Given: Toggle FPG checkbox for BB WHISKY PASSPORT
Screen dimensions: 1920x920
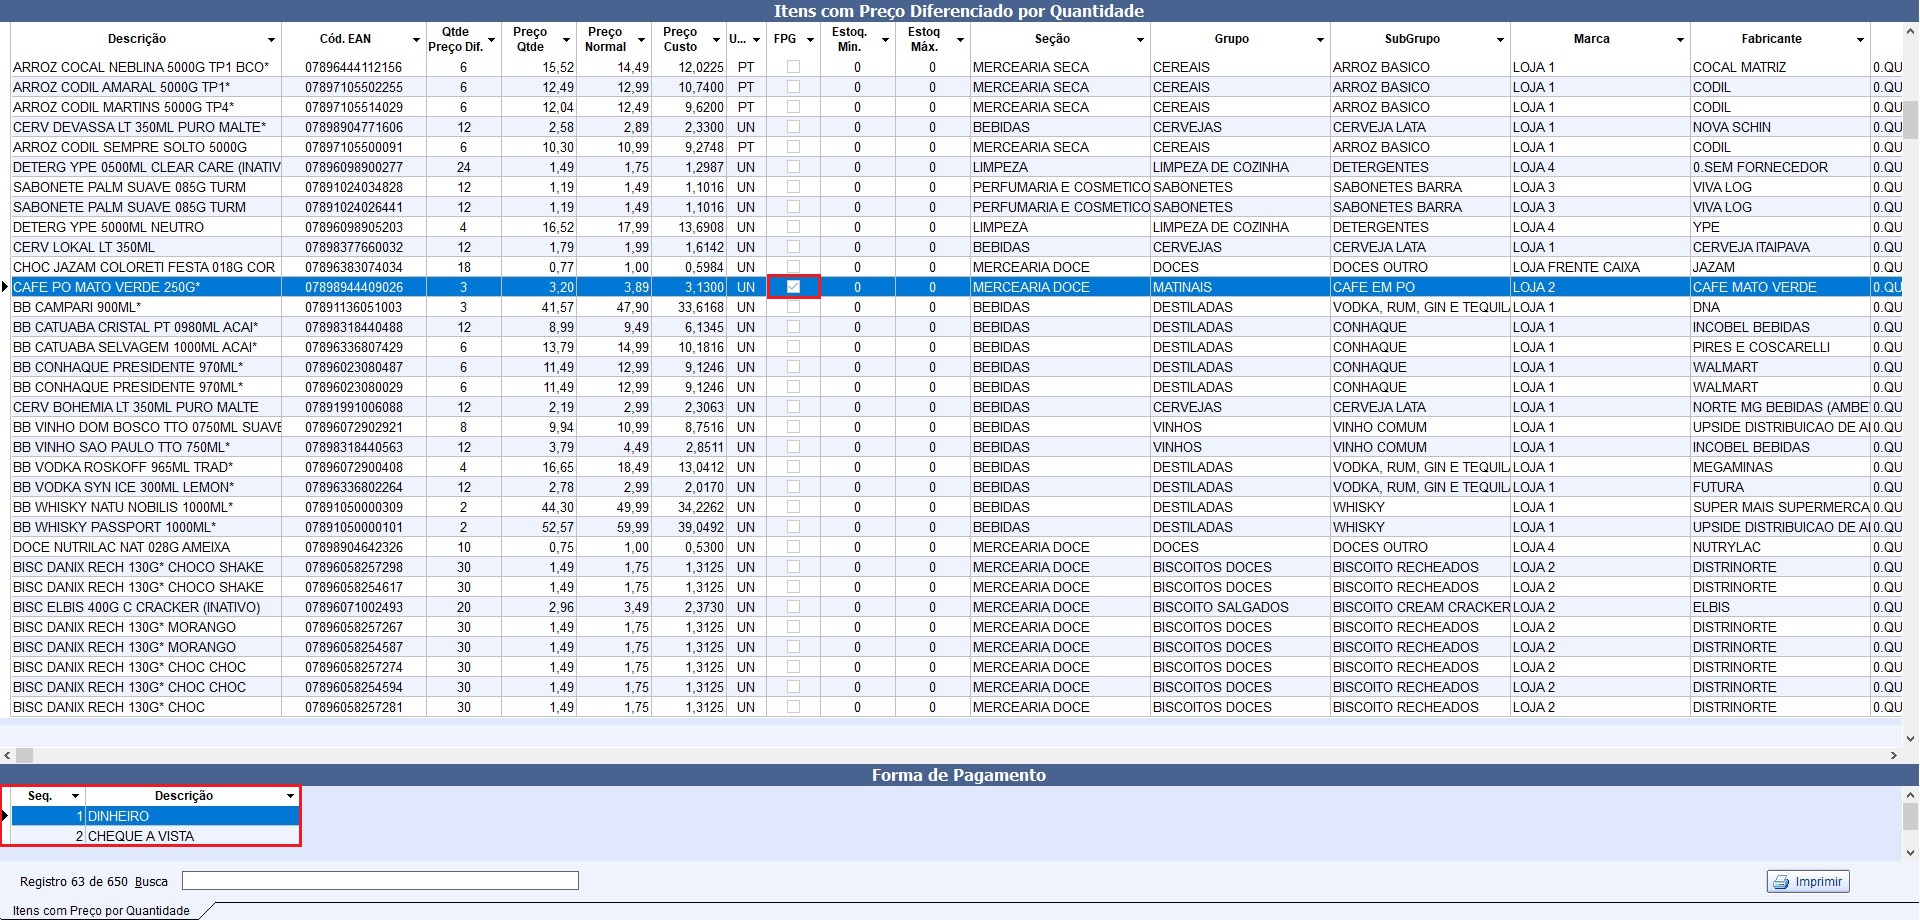Looking at the screenshot, I should click(793, 527).
